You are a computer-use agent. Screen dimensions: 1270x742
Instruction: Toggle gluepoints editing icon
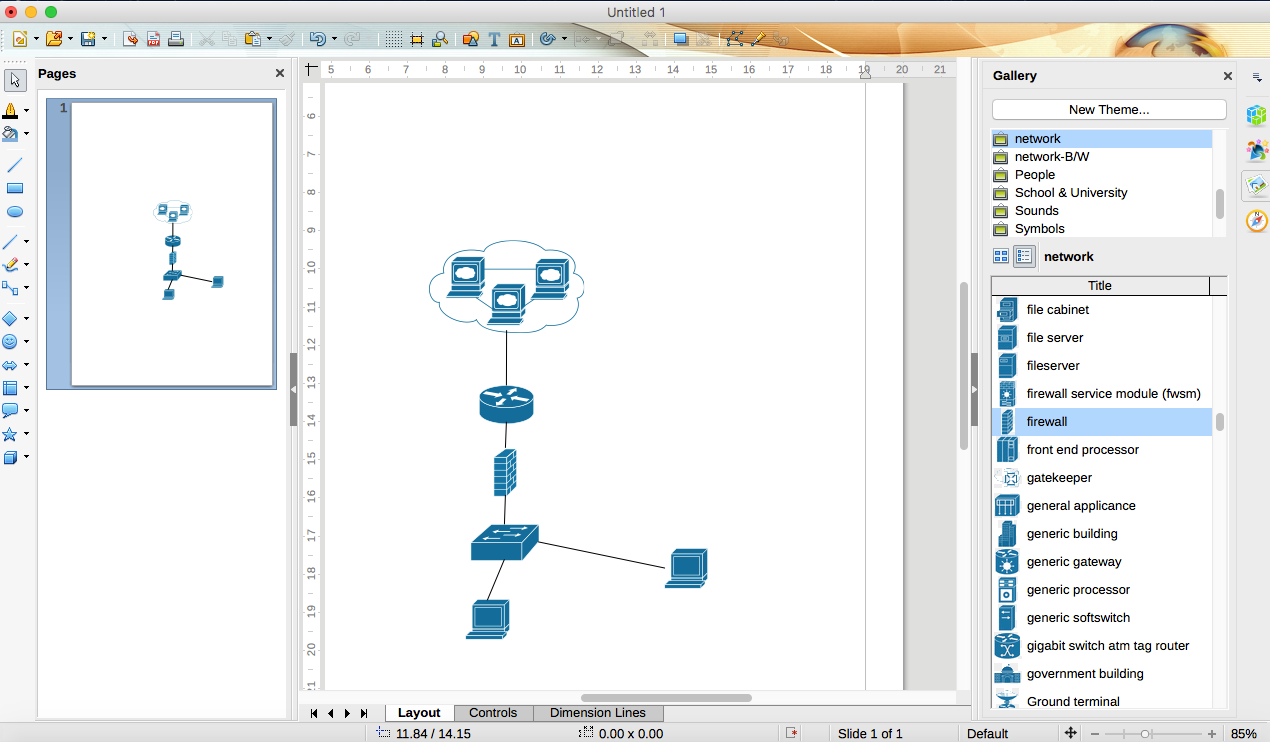758,39
